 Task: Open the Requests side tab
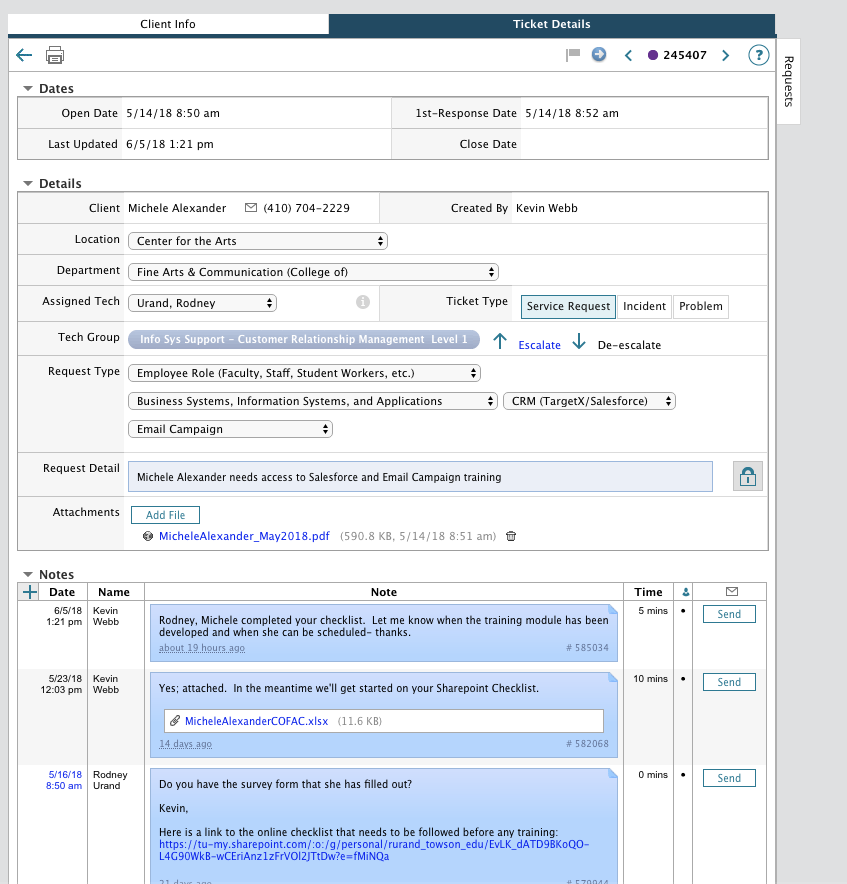[788, 81]
